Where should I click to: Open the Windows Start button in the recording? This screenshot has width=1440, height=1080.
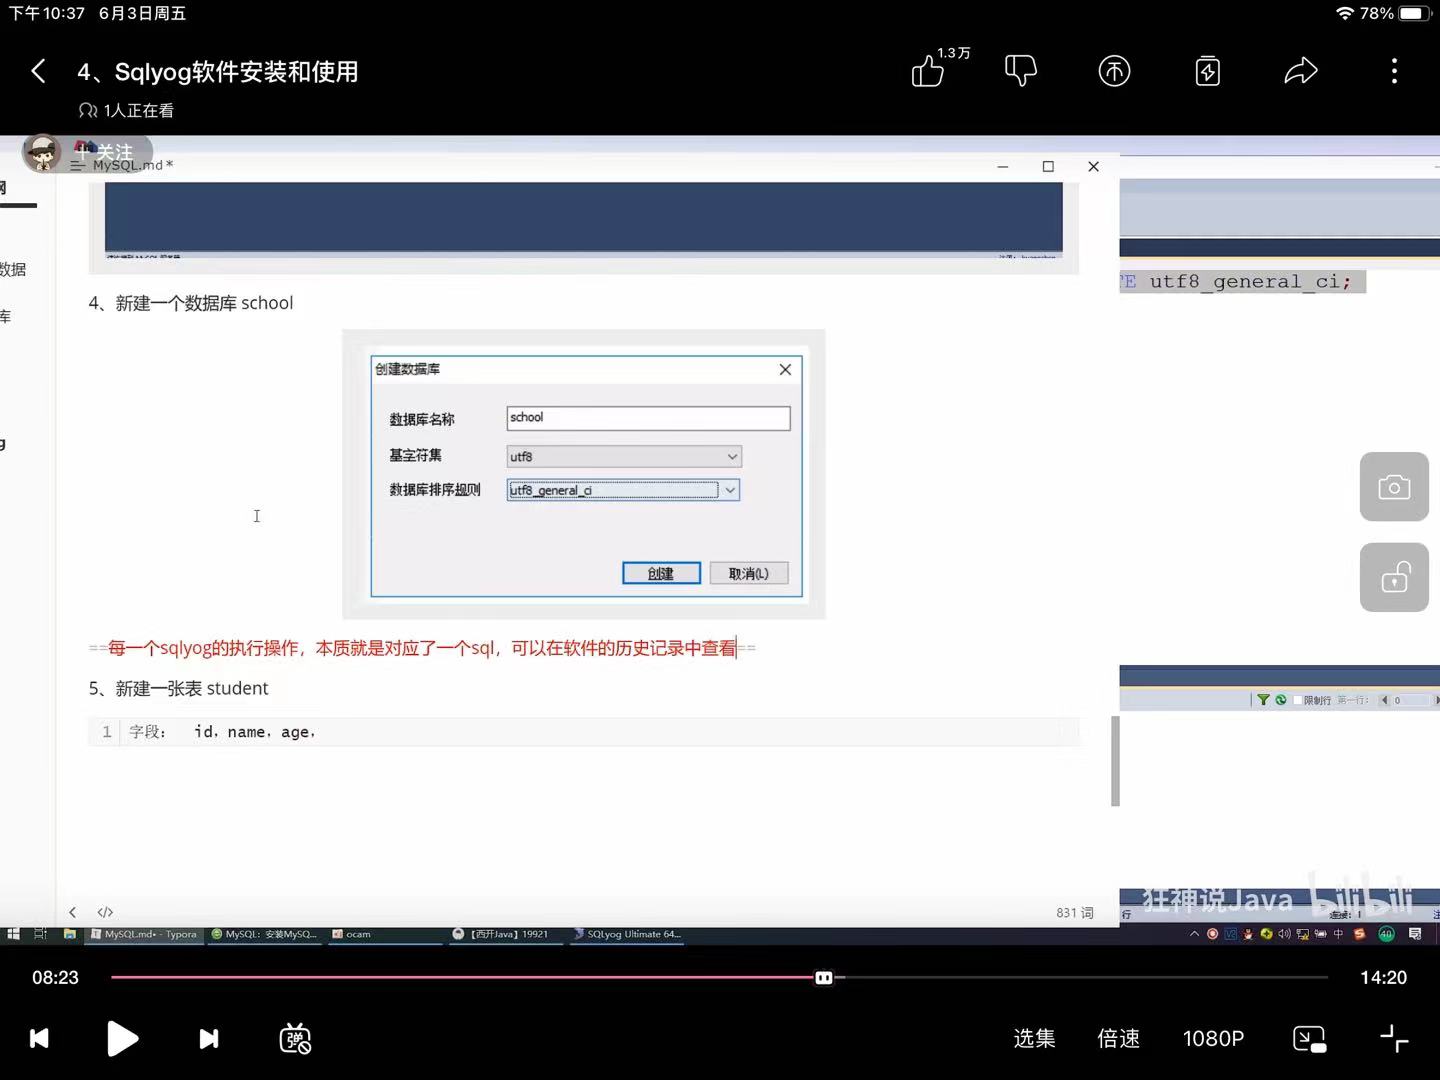tap(13, 934)
